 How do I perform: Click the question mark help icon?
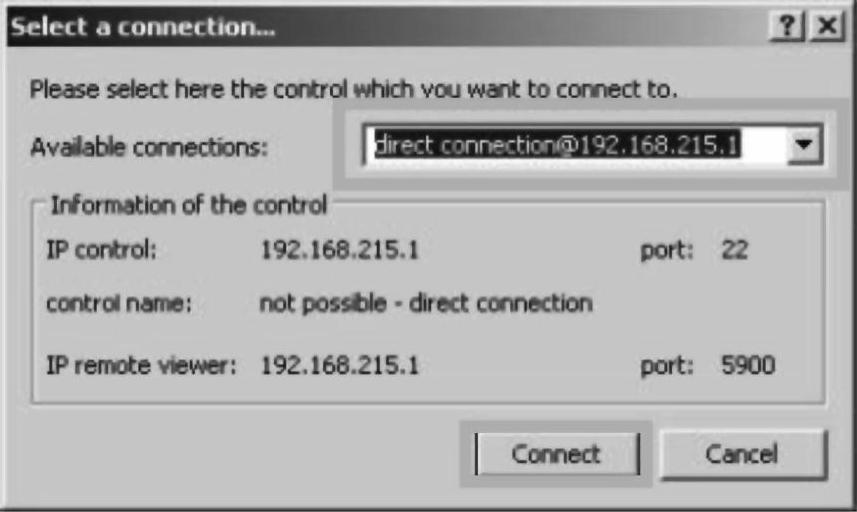point(786,26)
